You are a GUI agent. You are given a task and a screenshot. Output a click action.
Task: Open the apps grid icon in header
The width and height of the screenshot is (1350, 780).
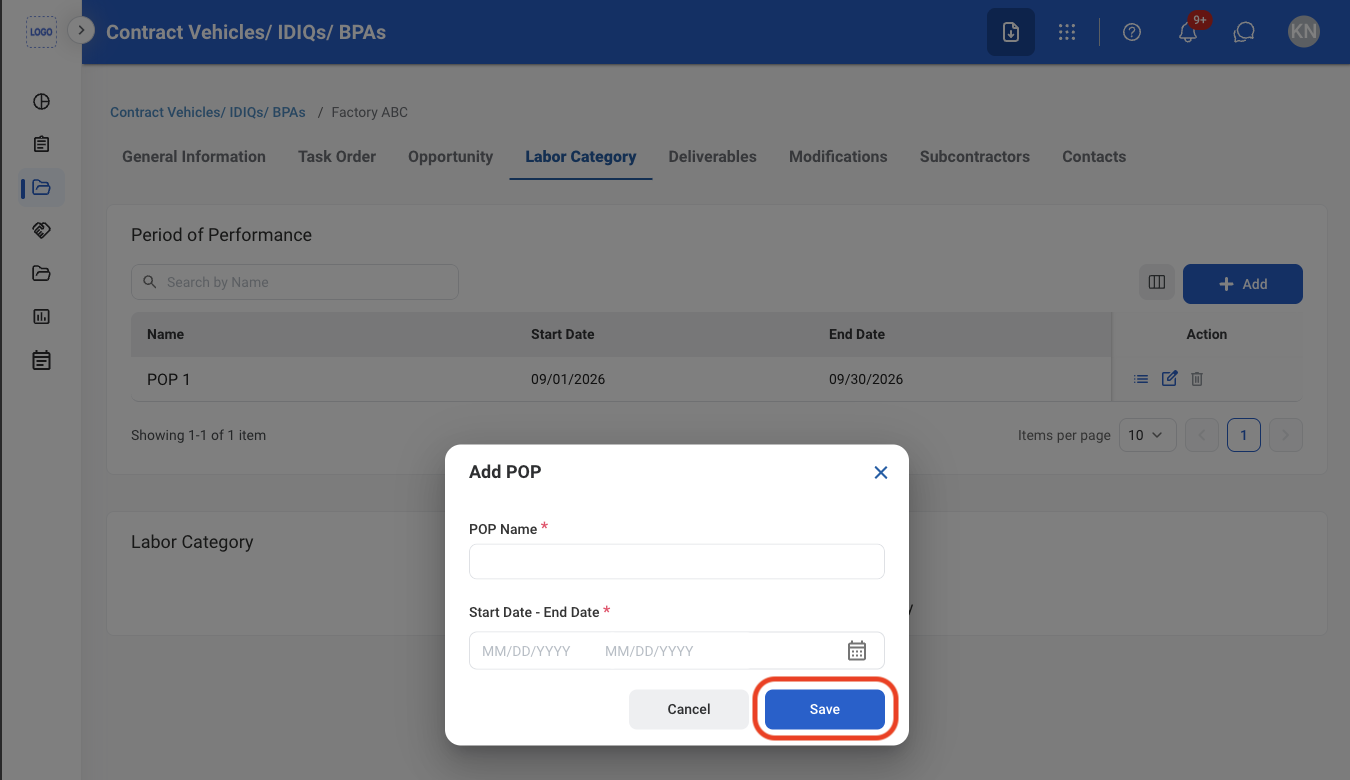tap(1067, 32)
